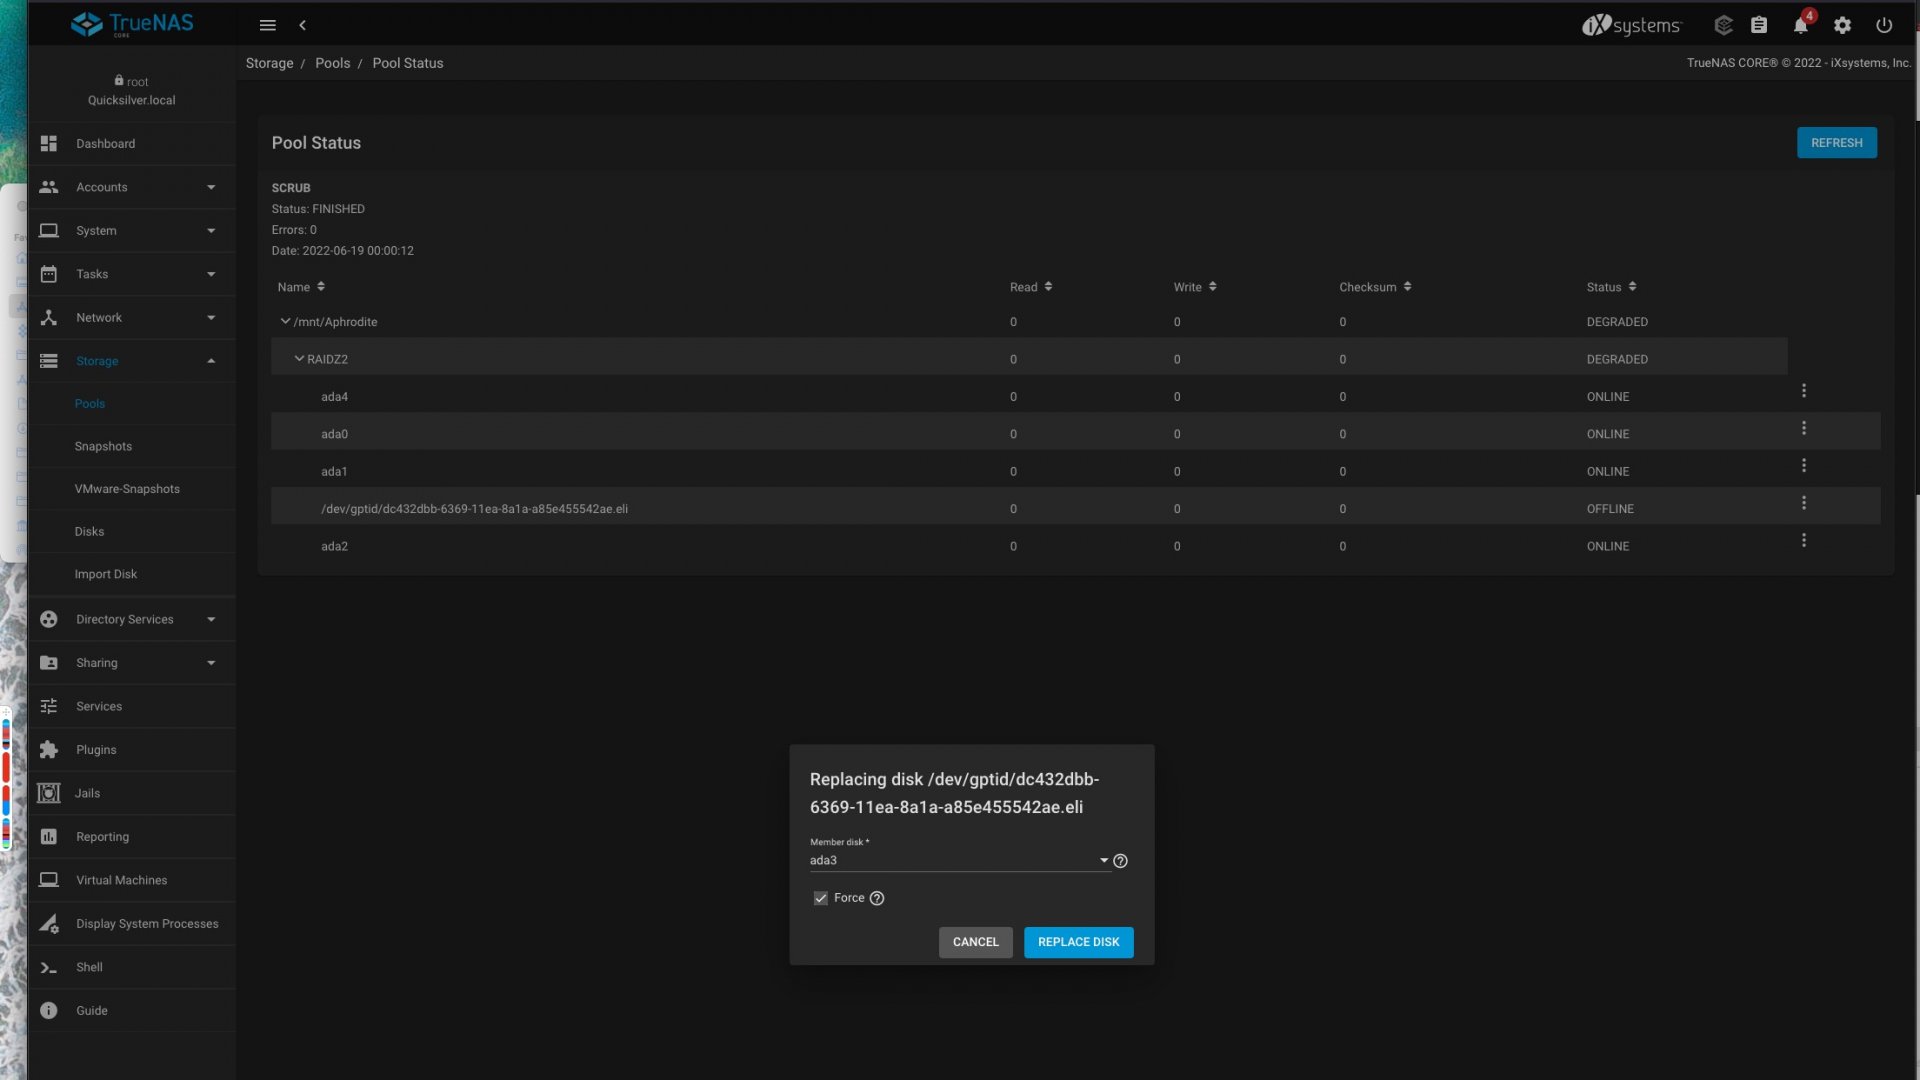Open the alerts bell notifications
Viewport: 1920px width, 1080px height.
1801,25
